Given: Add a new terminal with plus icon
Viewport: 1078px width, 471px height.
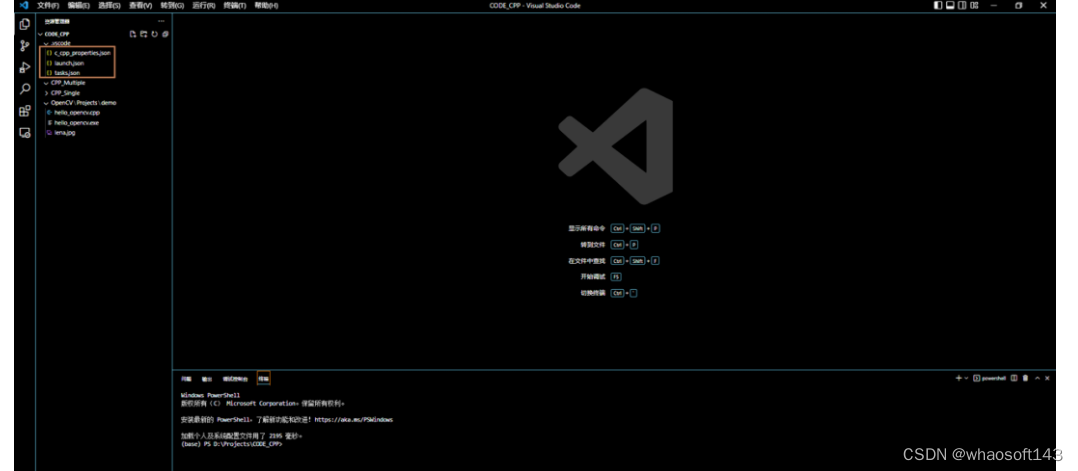Looking at the screenshot, I should coord(958,378).
